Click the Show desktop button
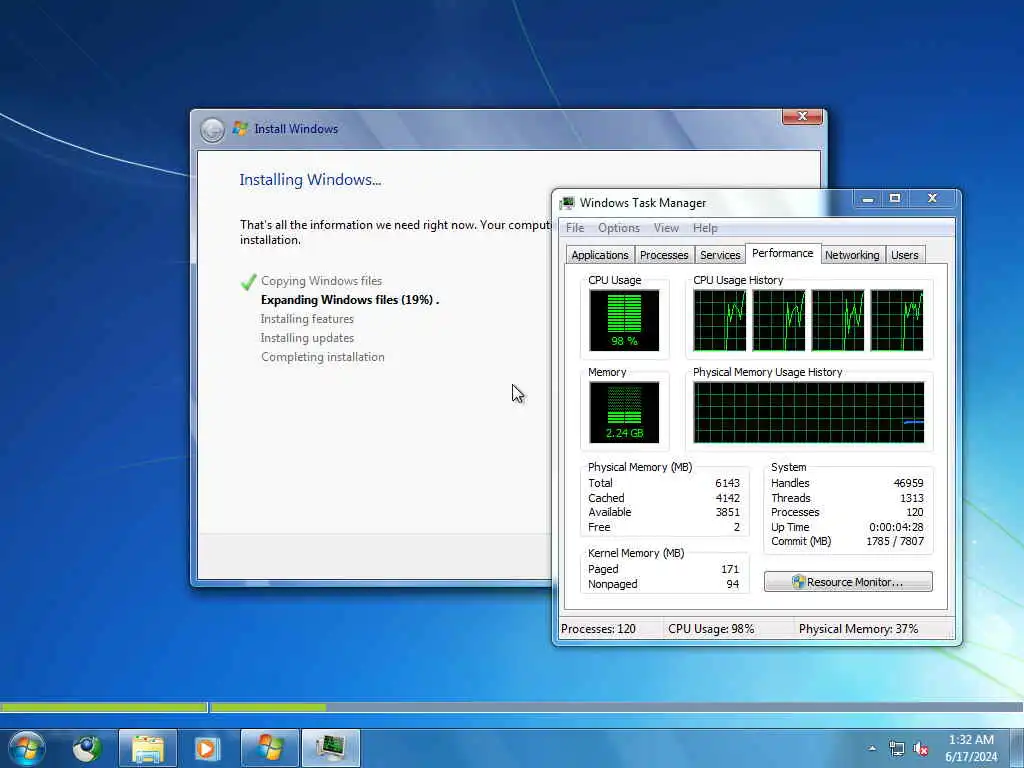The image size is (1024, 768). pyautogui.click(x=1017, y=748)
